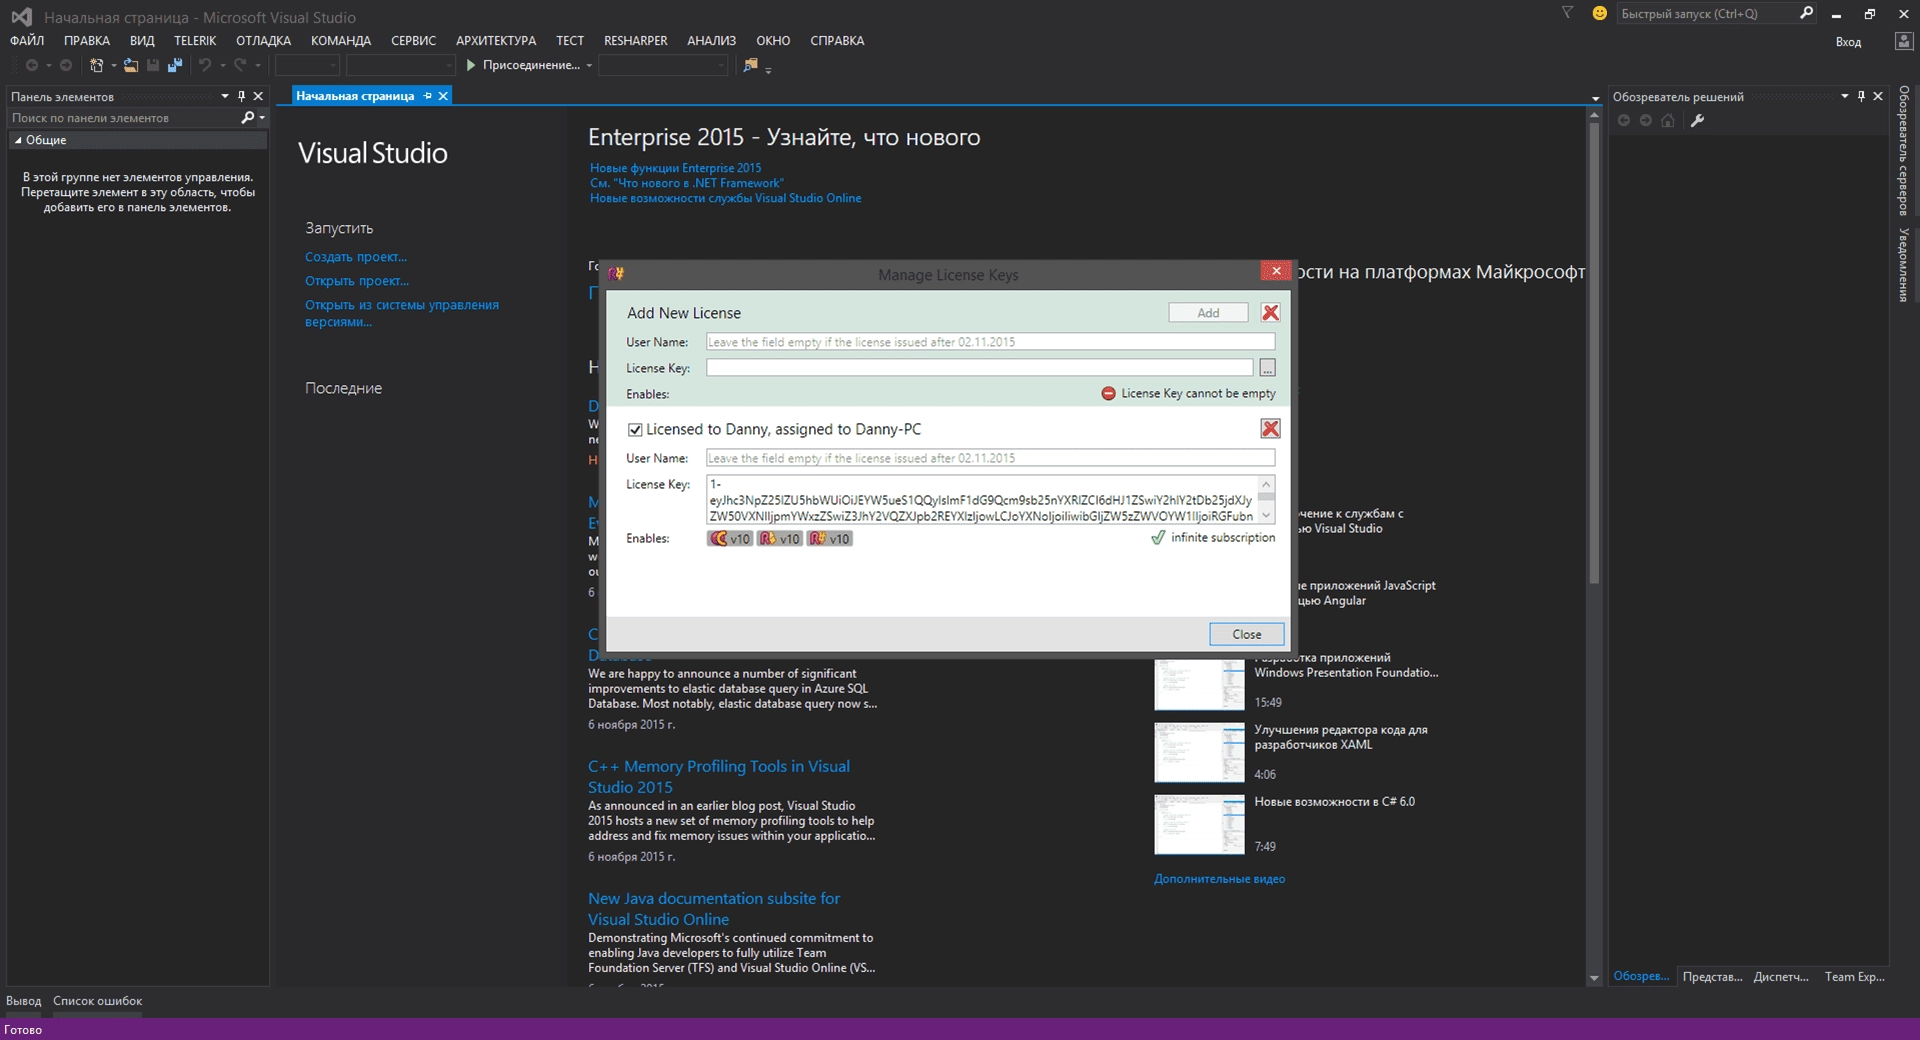This screenshot has width=1920, height=1040.
Task: Open the toolbar overflow options arrow
Action: coord(768,69)
